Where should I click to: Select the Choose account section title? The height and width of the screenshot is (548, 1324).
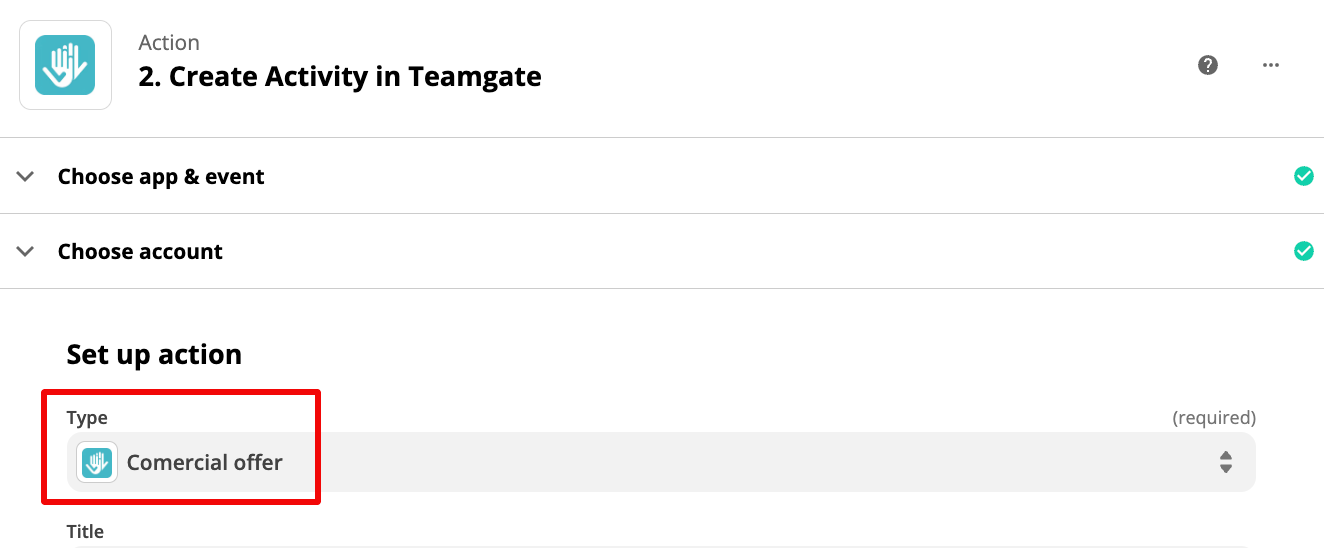140,252
